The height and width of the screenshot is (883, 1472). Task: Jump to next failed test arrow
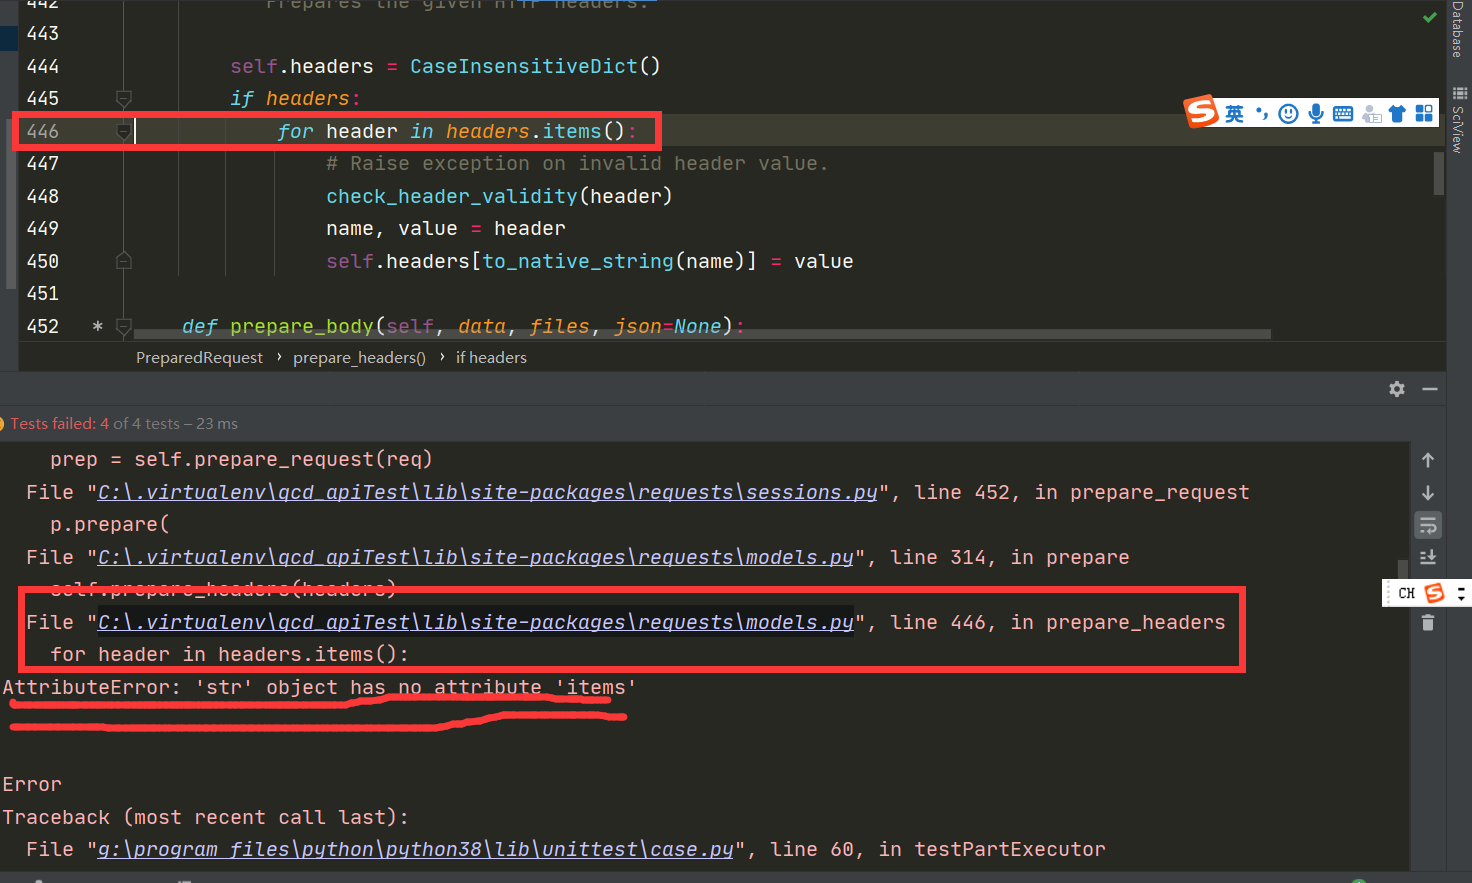1428,492
